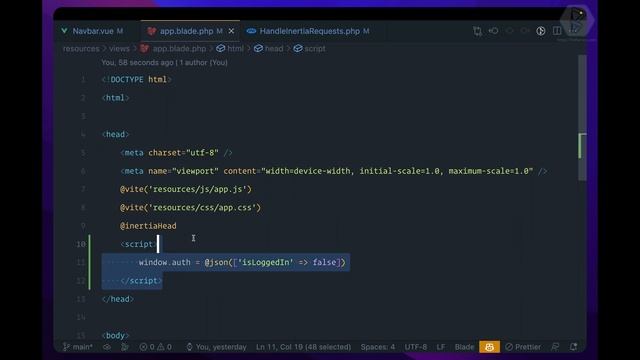Select the head breadcrumb symbol
Viewport: 640px width, 360px height.
(269, 49)
